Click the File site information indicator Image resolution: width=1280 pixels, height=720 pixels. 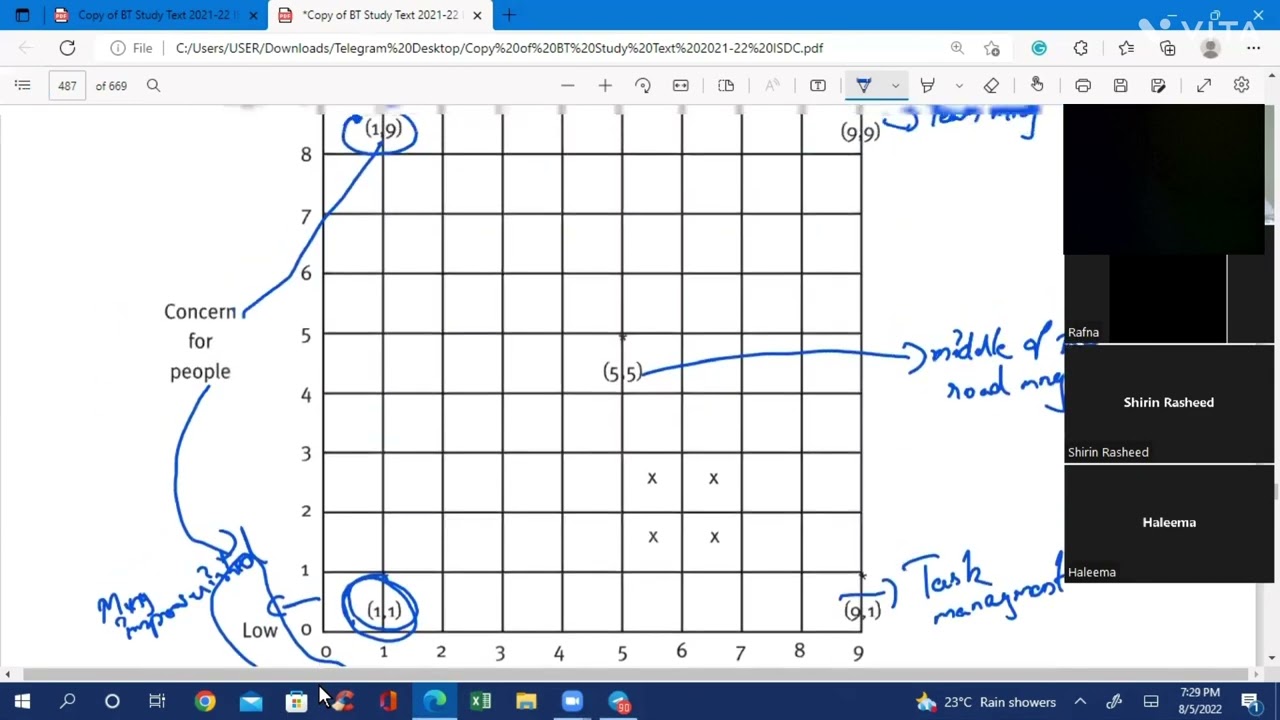tap(132, 48)
